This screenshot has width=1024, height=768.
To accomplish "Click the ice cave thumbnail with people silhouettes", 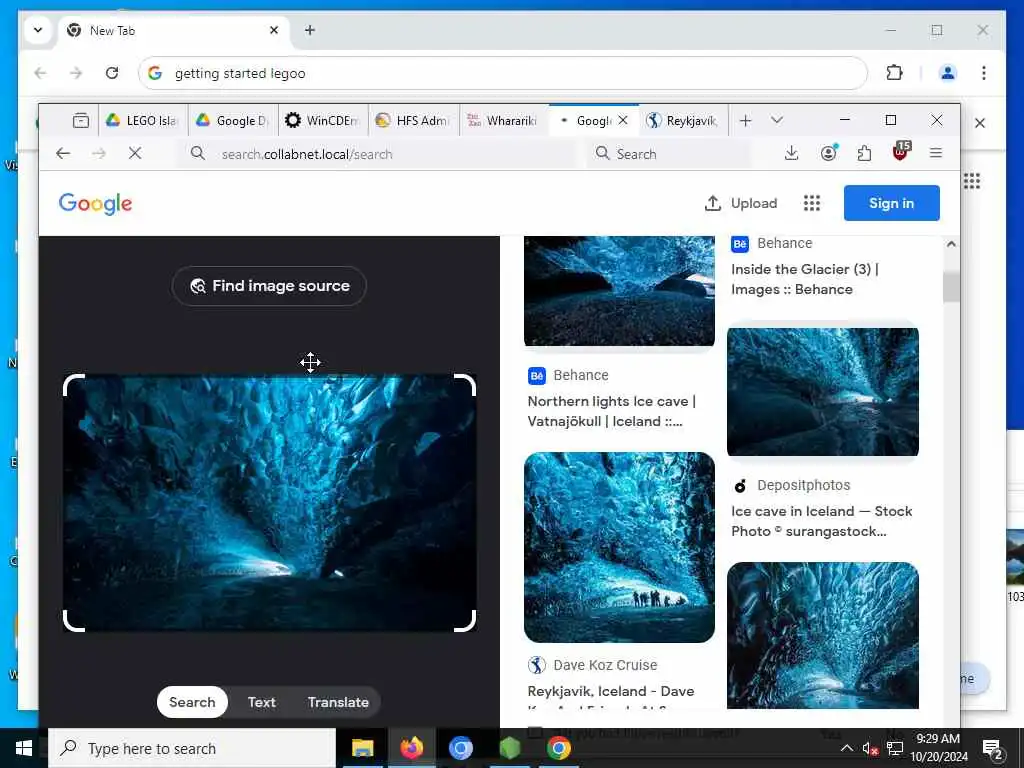I will (619, 547).
